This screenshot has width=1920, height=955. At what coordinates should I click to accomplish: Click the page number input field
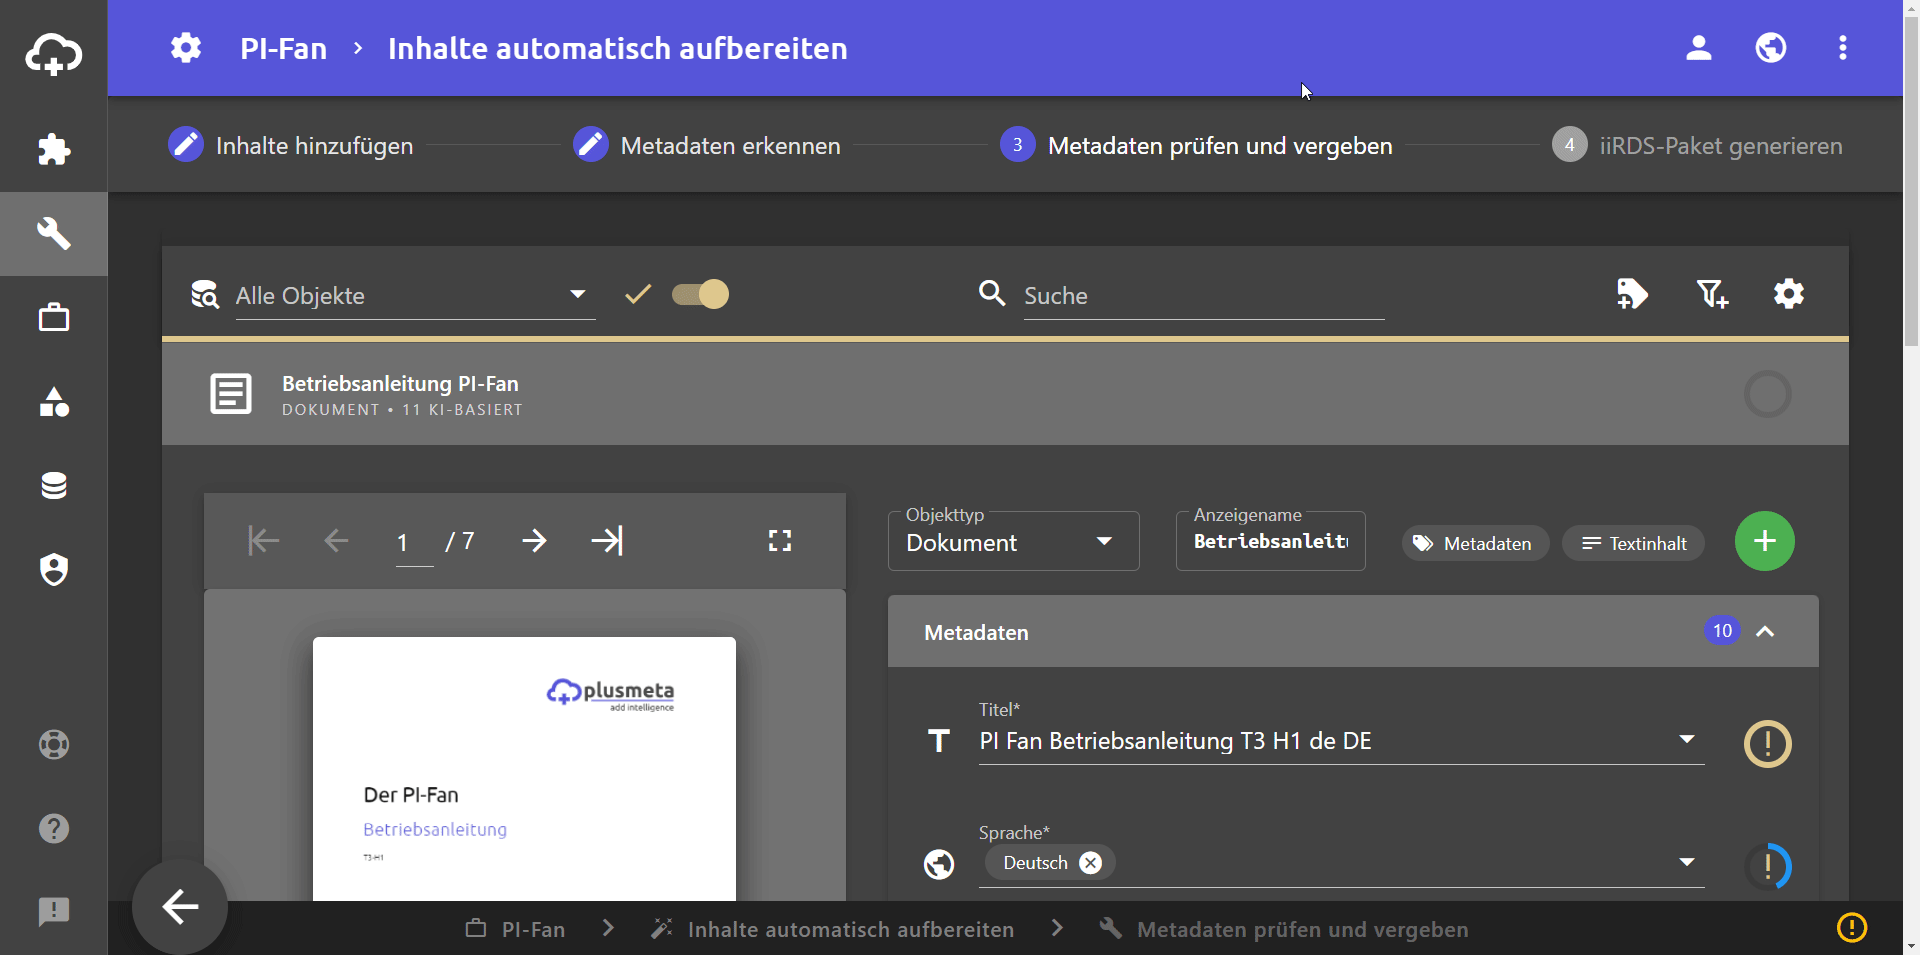click(414, 542)
